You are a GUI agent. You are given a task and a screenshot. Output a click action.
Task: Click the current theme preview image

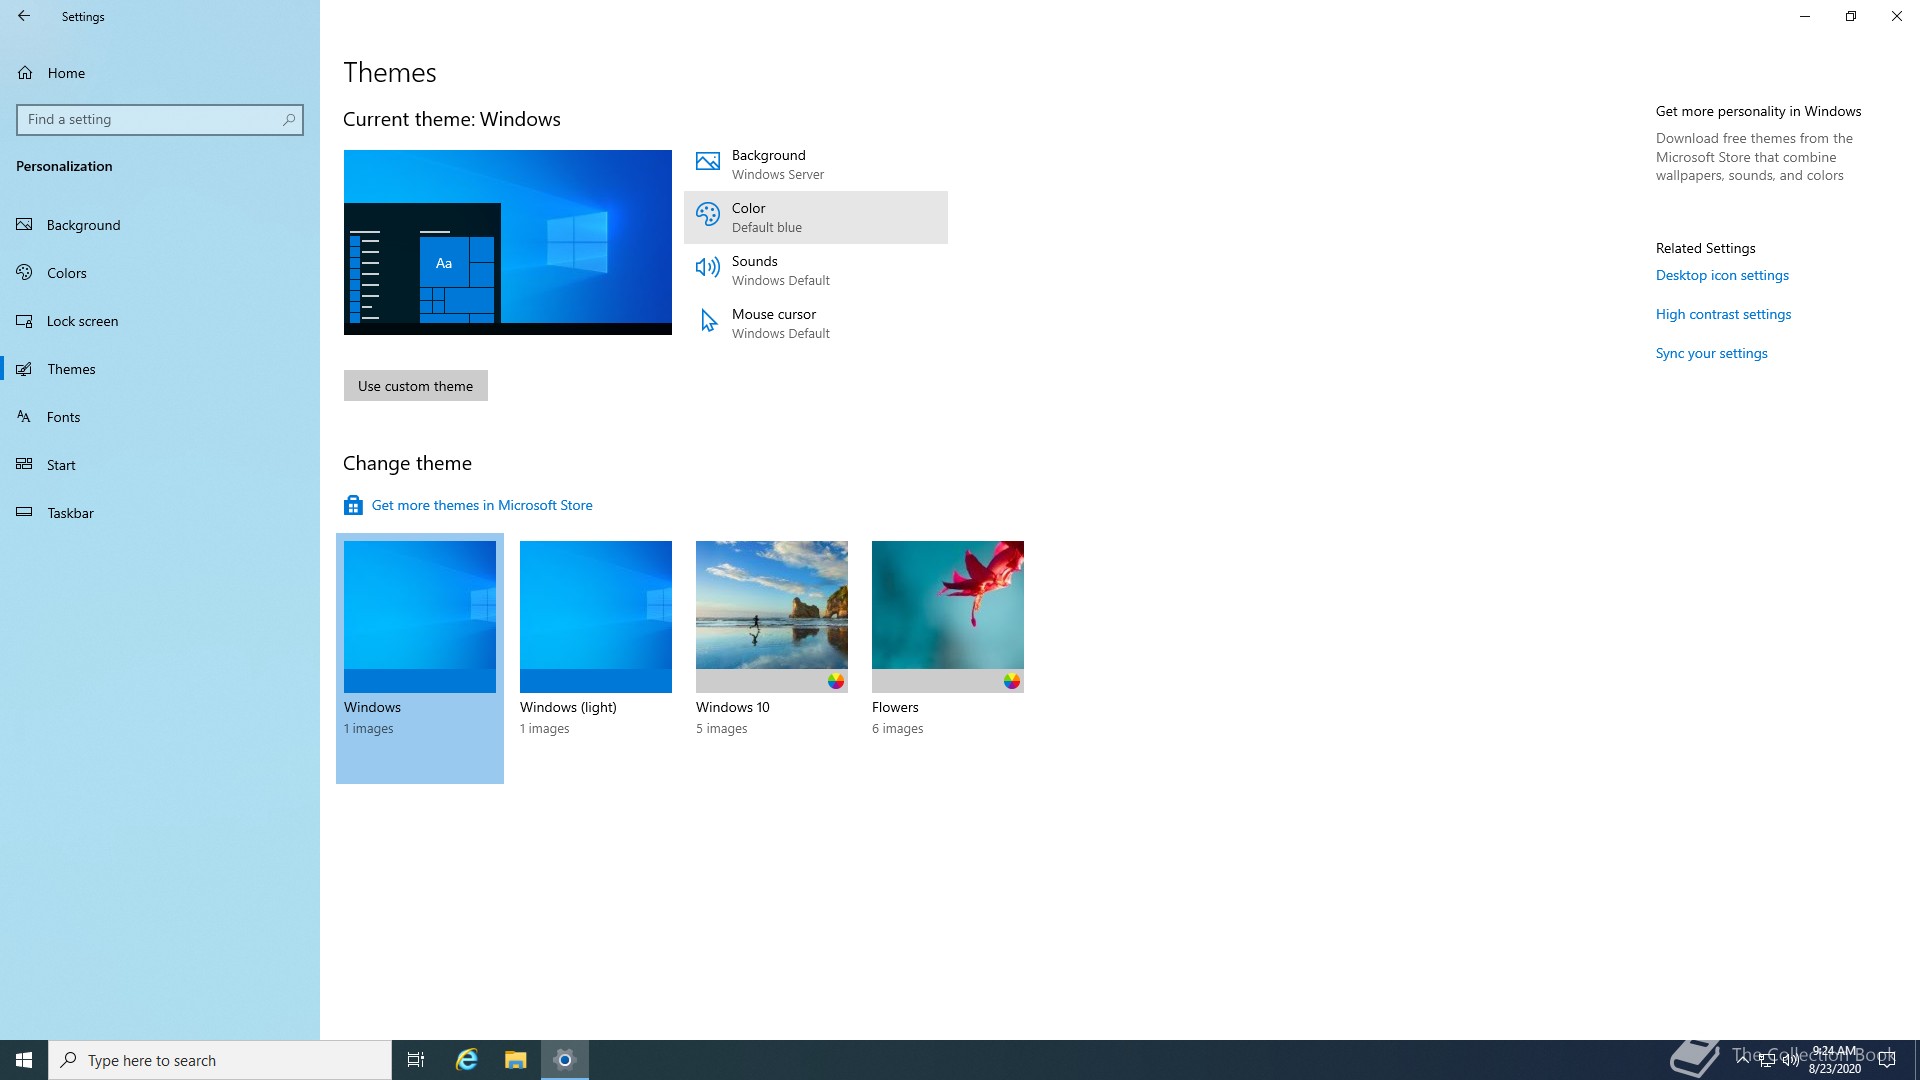[x=508, y=242]
